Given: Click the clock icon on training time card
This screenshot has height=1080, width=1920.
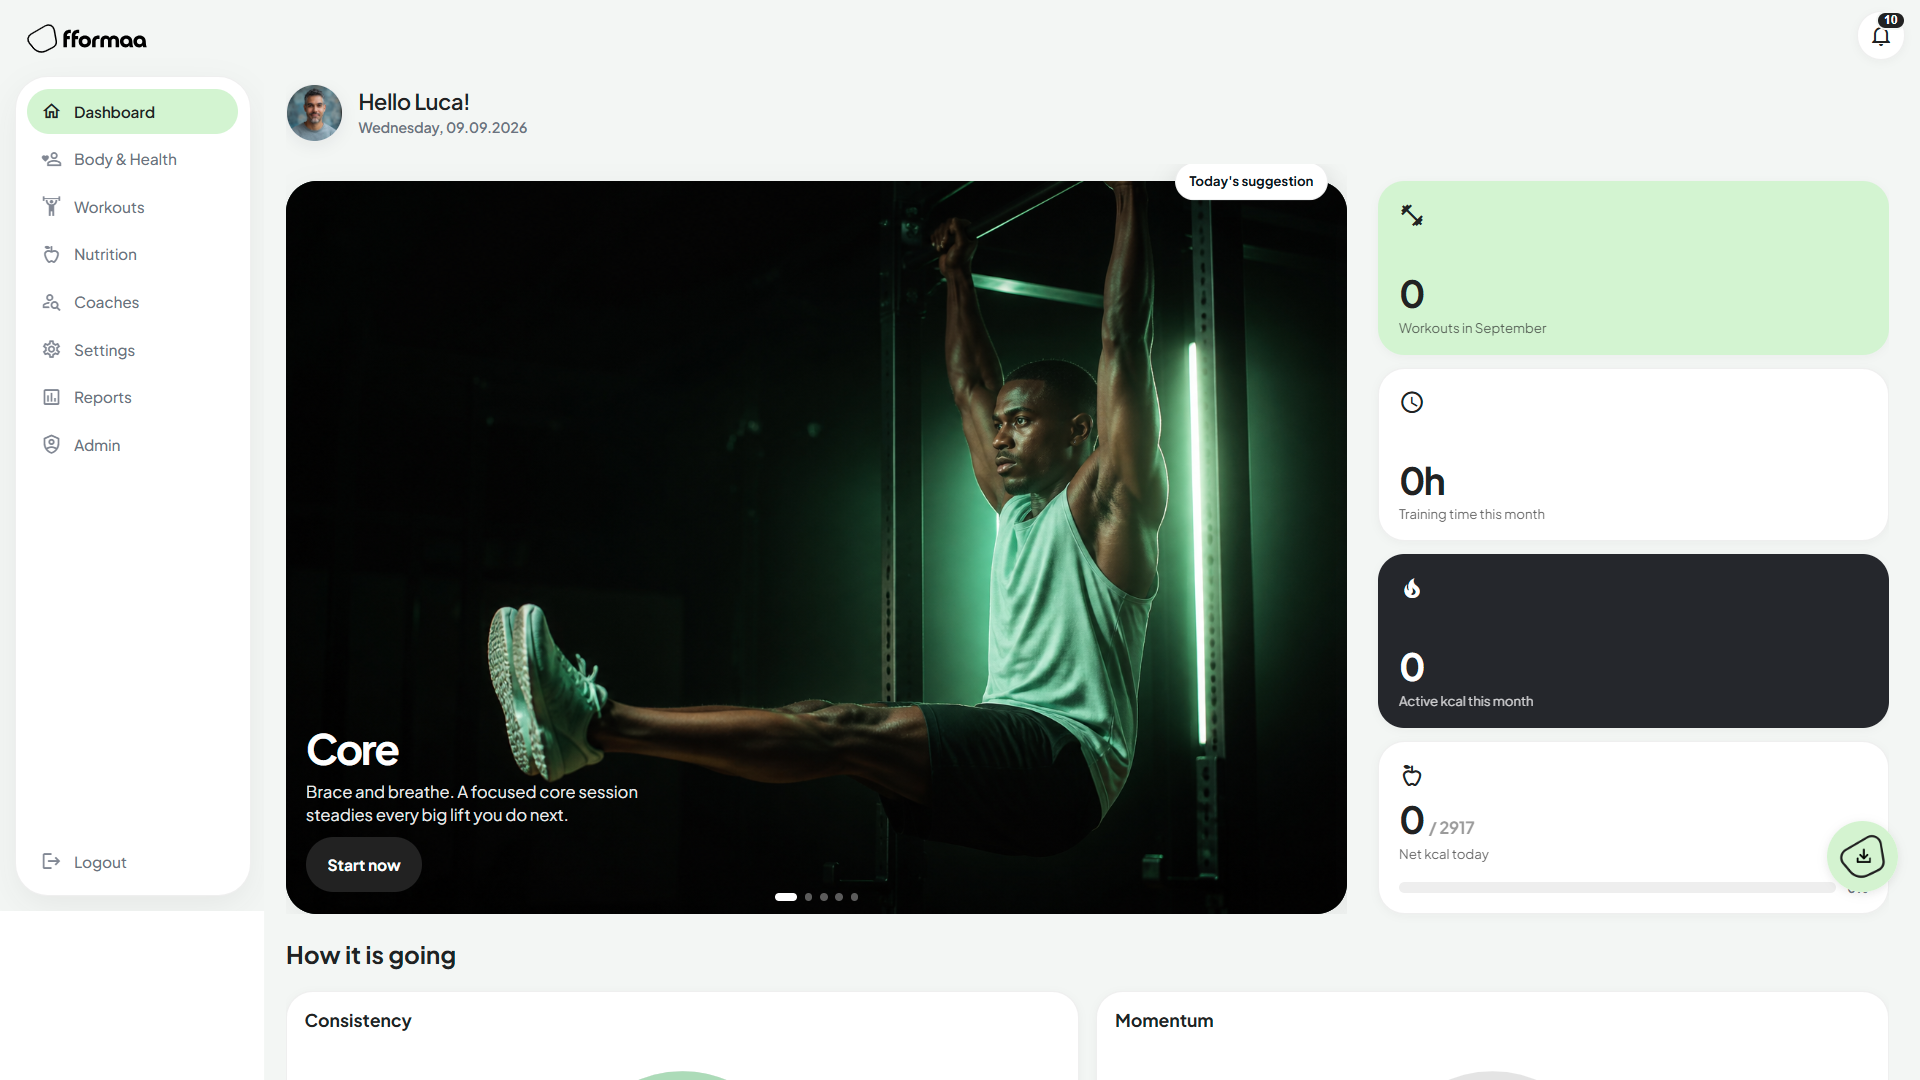Looking at the screenshot, I should click(1412, 402).
